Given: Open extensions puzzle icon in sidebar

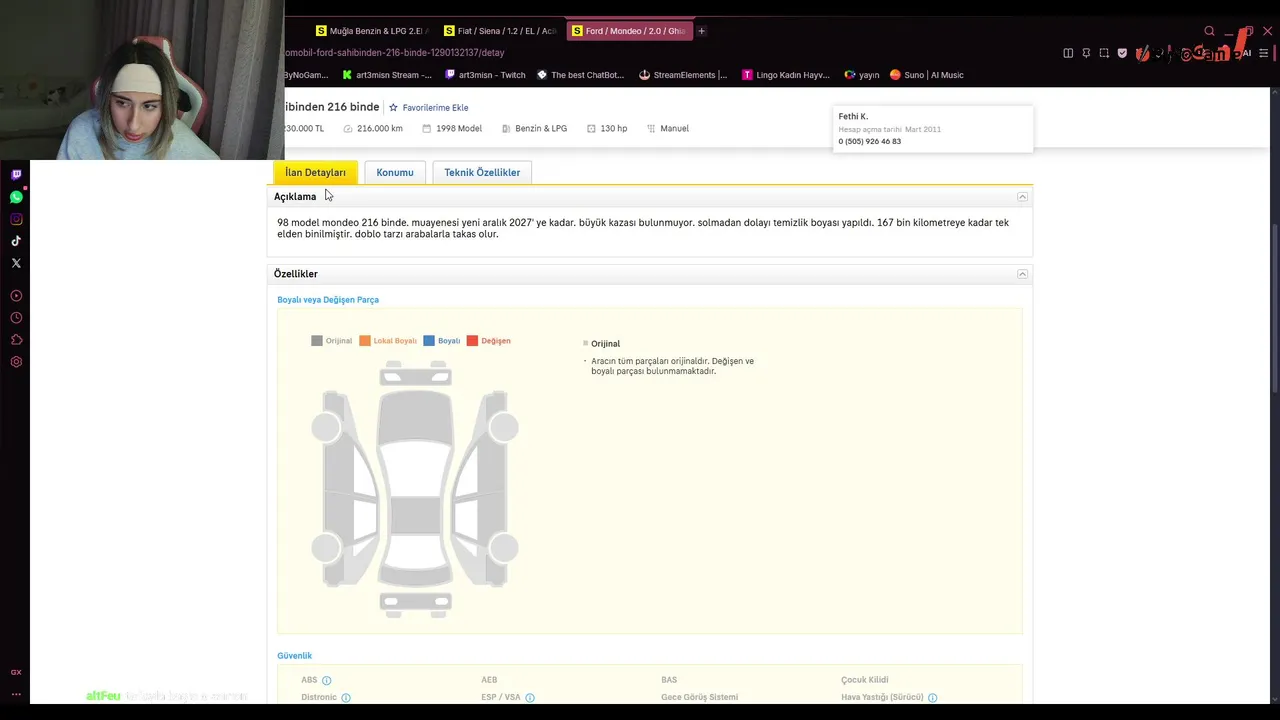Looking at the screenshot, I should point(16,340).
